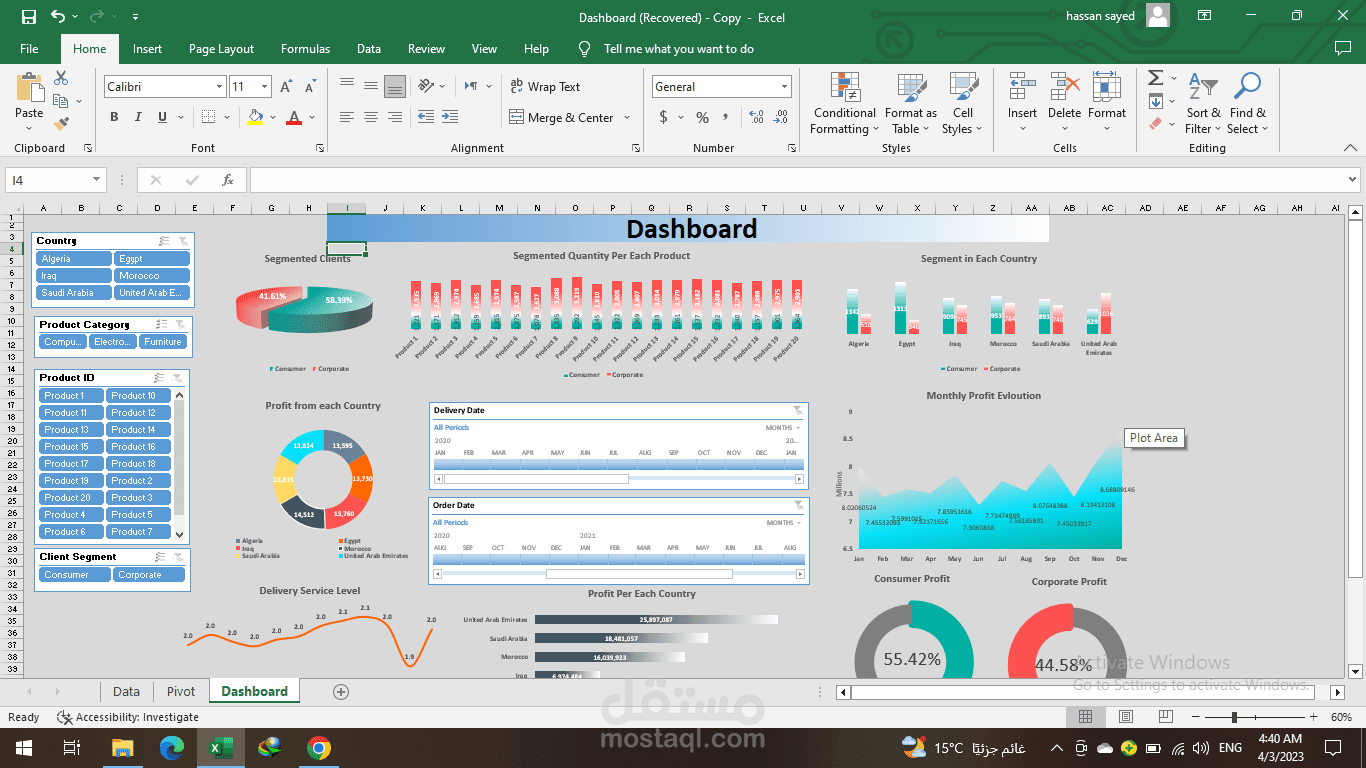Switch to Page Layout view in status bar
The width and height of the screenshot is (1366, 768).
[x=1126, y=717]
